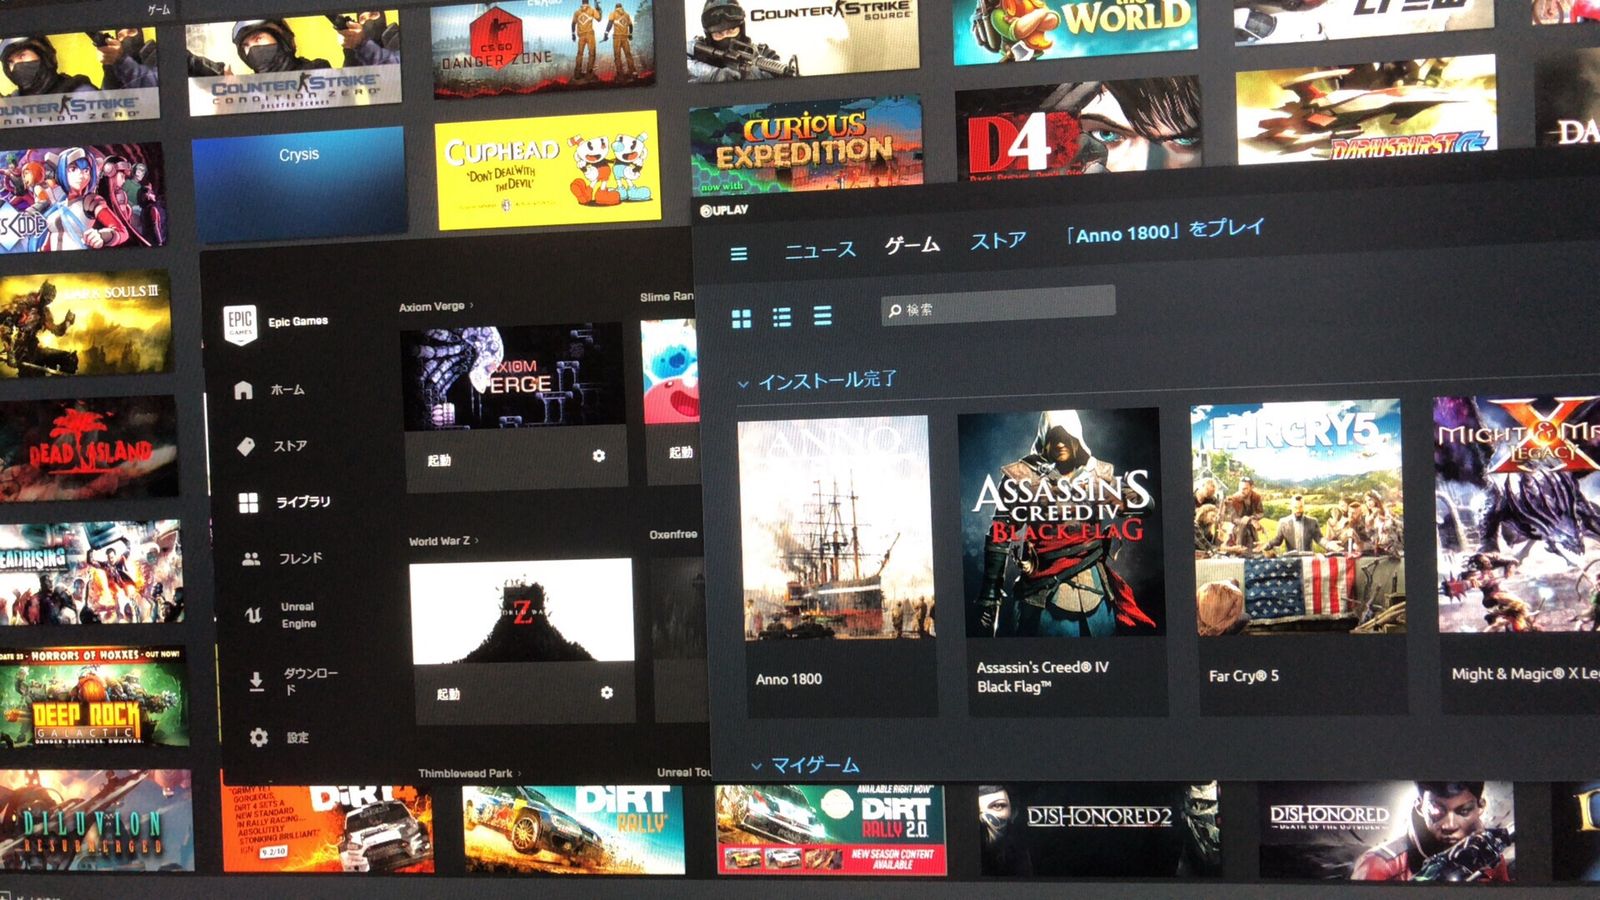The height and width of the screenshot is (900, 1600).
Task: Open the Friends (フレンド) people icon in Epic
Action: point(251,559)
